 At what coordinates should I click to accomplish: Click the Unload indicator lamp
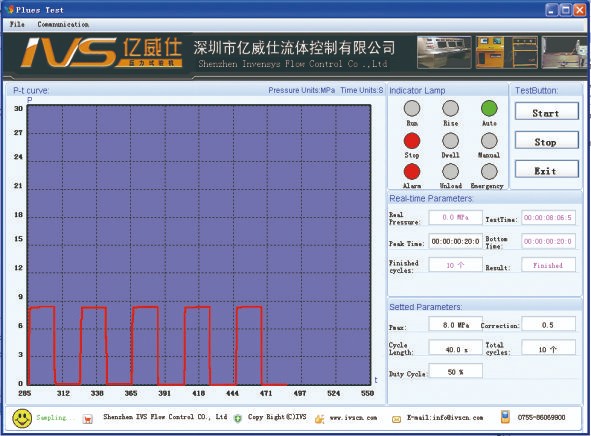tap(450, 172)
